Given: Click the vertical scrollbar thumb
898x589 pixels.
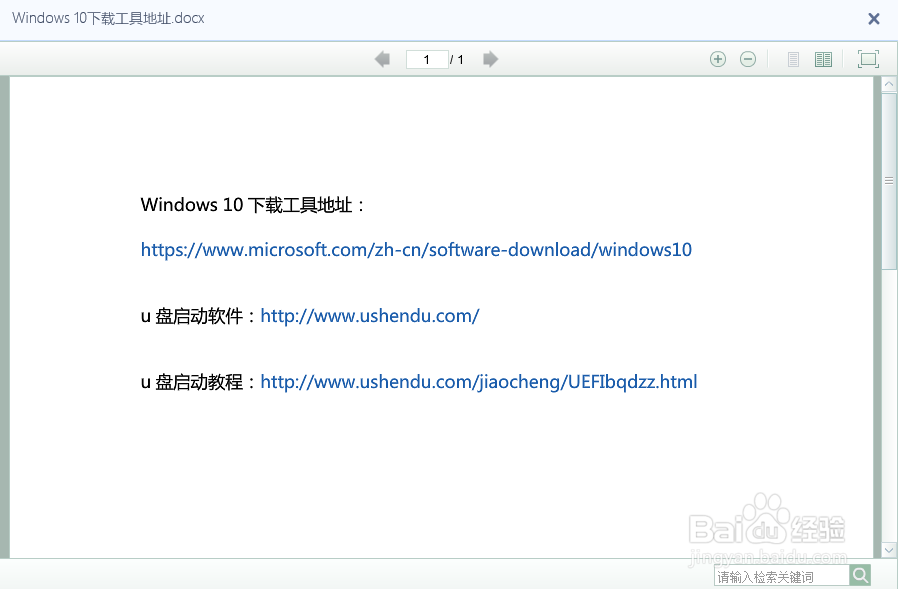Looking at the screenshot, I should pos(890,180).
